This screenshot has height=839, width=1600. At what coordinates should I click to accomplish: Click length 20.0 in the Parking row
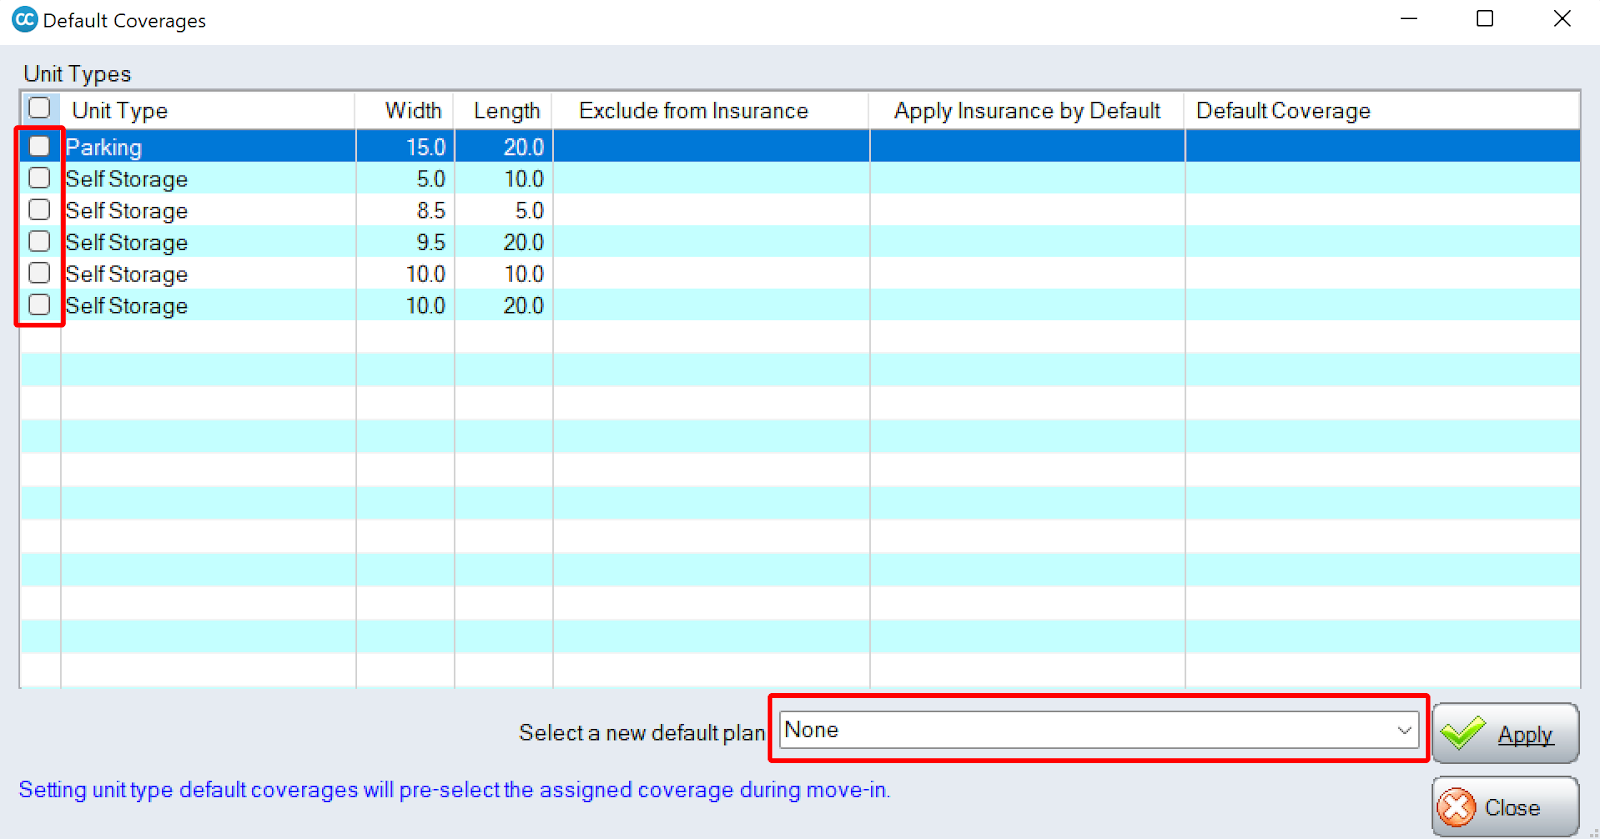tap(504, 146)
